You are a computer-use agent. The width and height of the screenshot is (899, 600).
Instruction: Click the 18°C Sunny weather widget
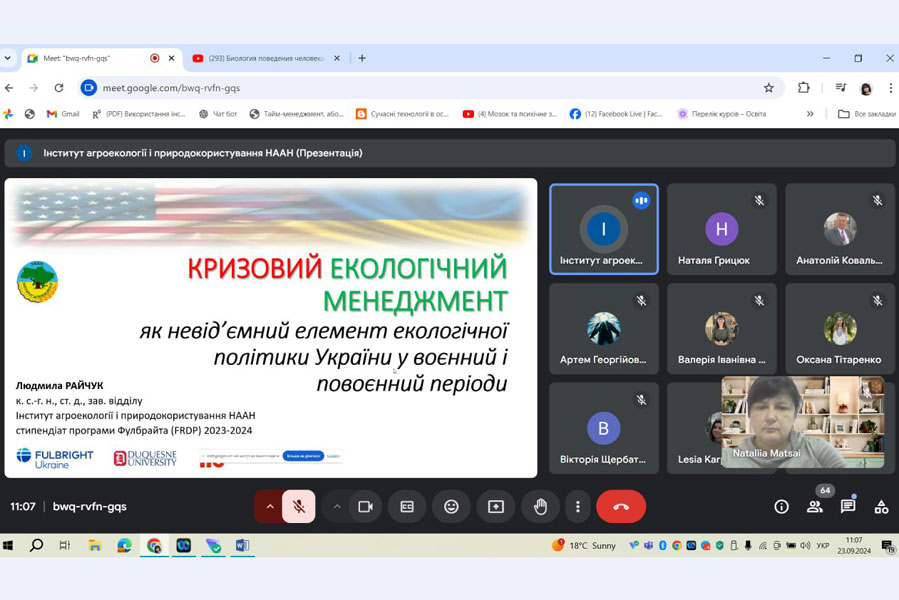point(584,546)
